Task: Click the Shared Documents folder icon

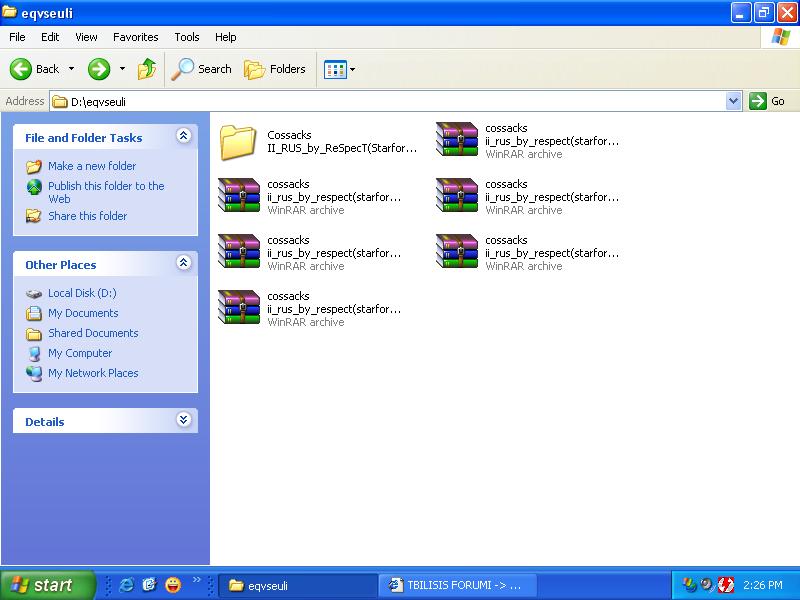Action: 34,334
